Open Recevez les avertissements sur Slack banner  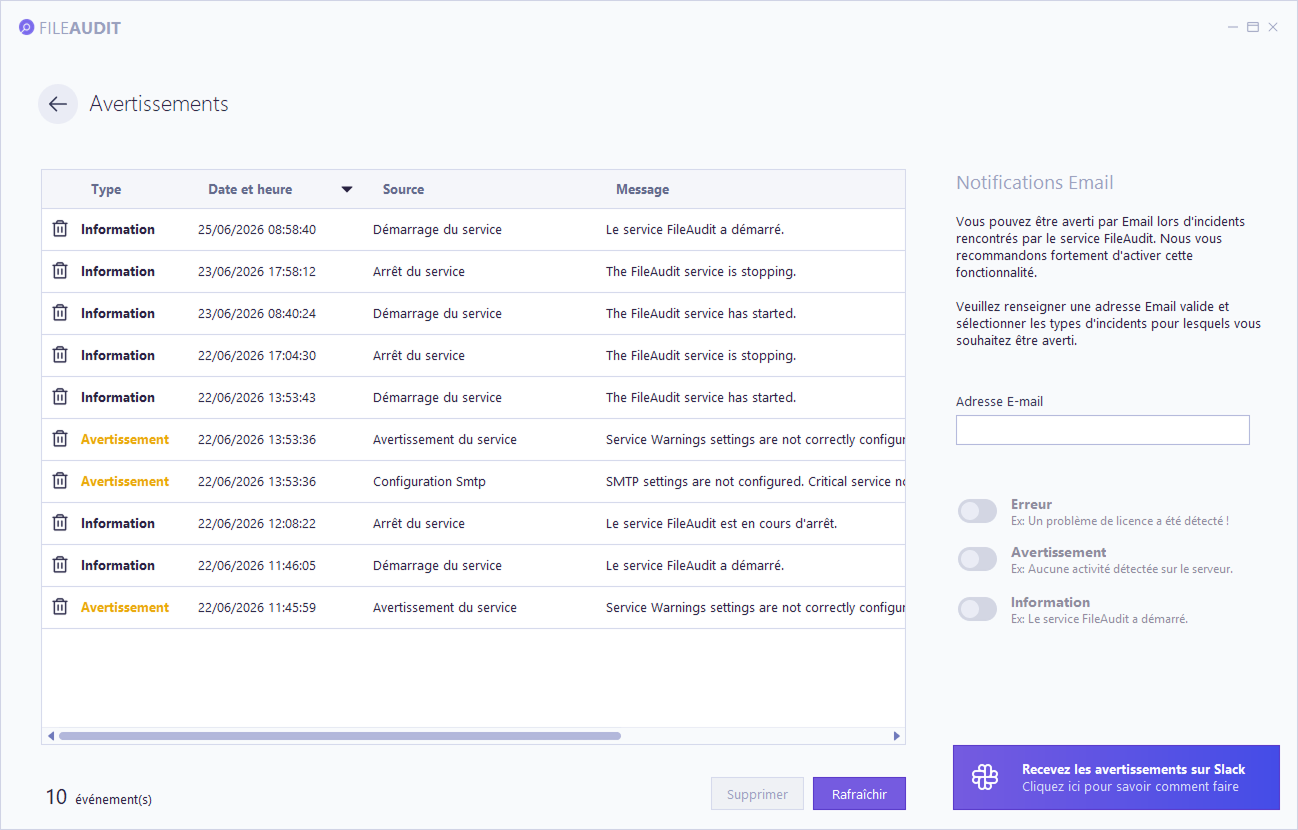1116,777
